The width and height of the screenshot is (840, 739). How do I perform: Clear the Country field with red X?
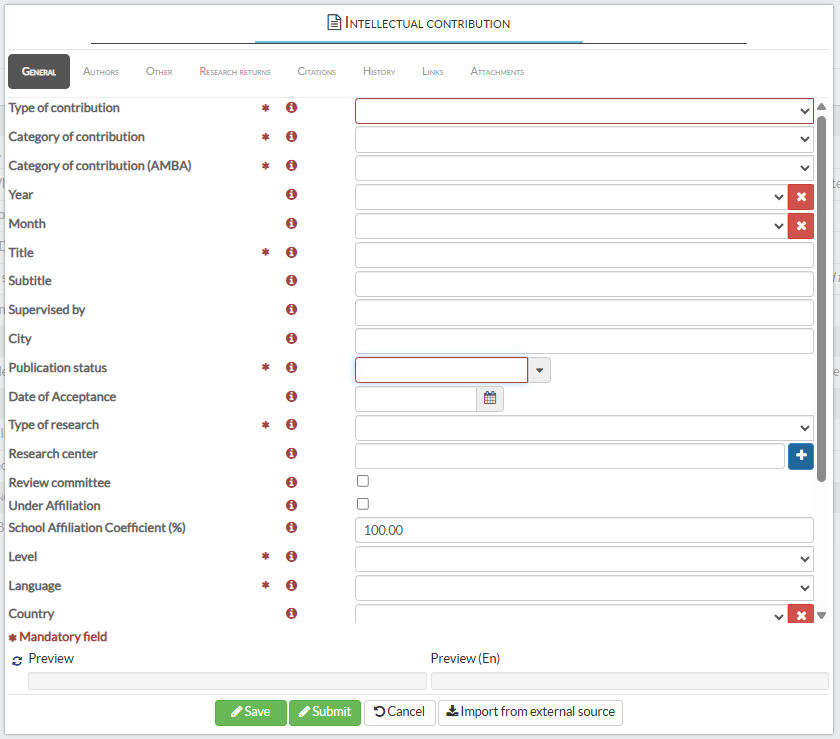click(x=800, y=614)
